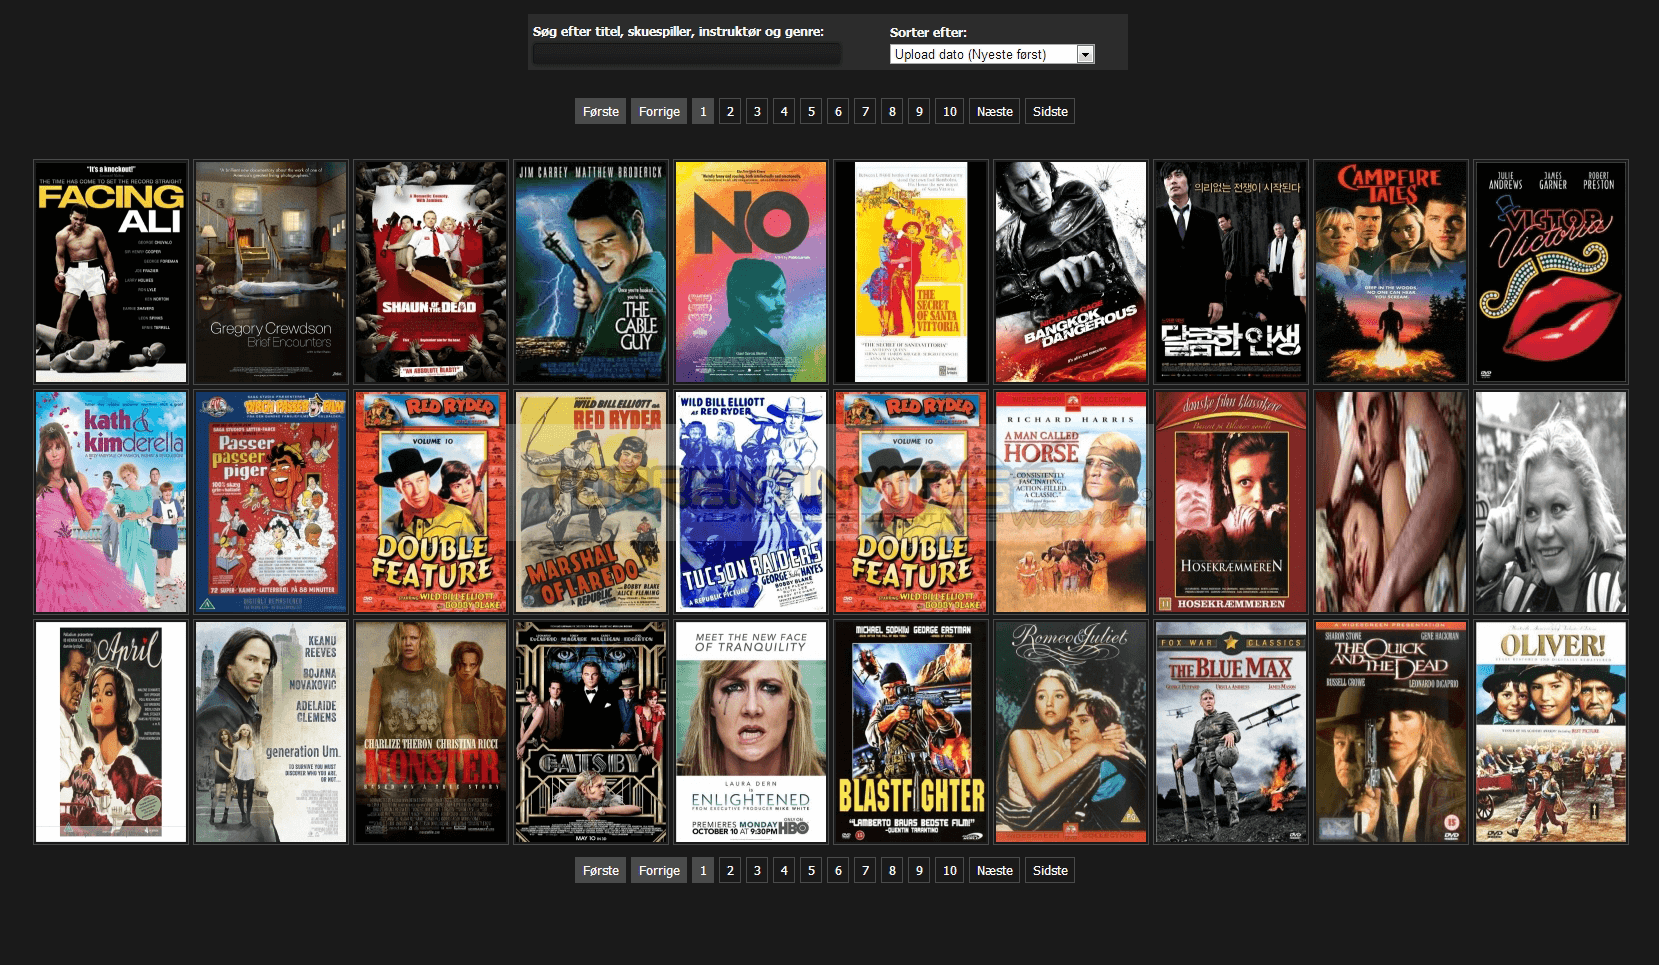Open the colorful NO movie poster
Screen dimensions: 1659x965
[x=751, y=272]
